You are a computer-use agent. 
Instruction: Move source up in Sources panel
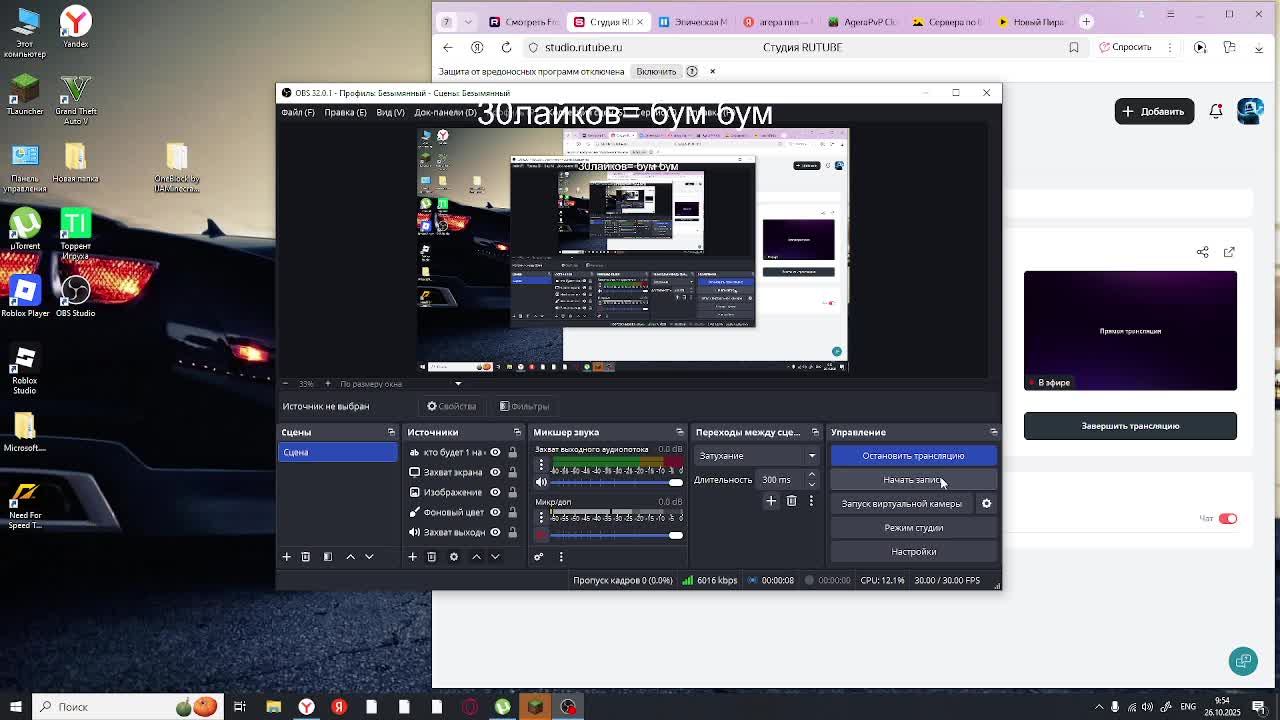coord(476,557)
